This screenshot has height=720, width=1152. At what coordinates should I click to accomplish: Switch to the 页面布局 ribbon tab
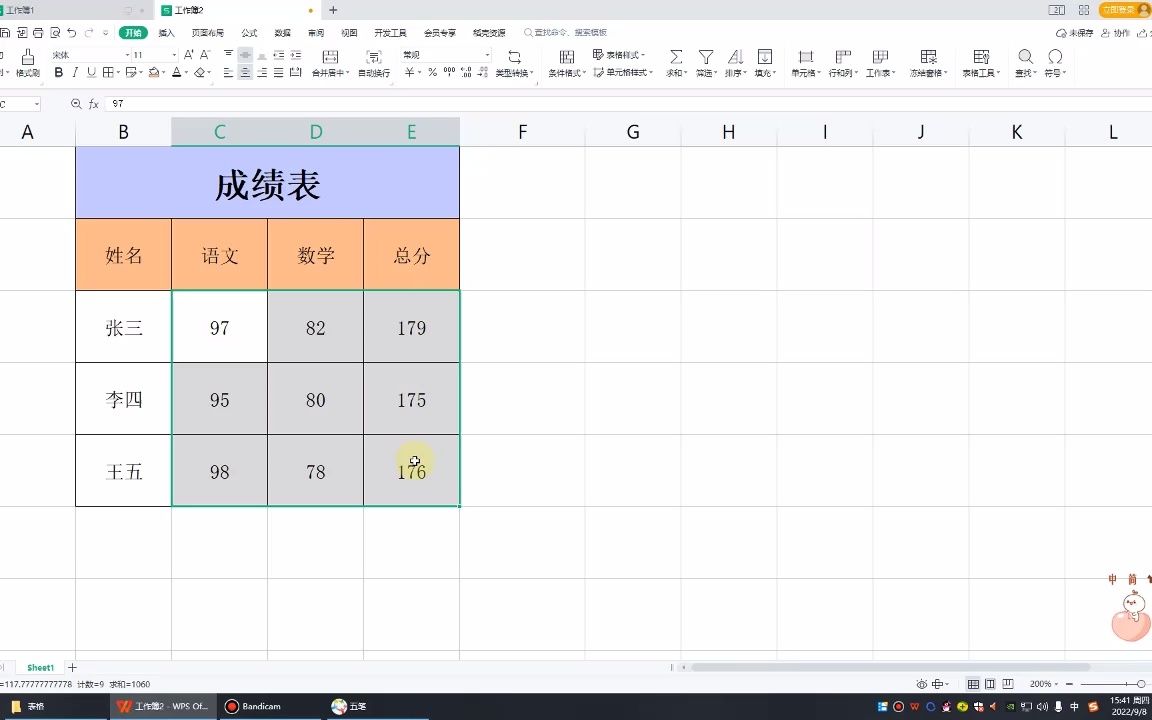[206, 32]
